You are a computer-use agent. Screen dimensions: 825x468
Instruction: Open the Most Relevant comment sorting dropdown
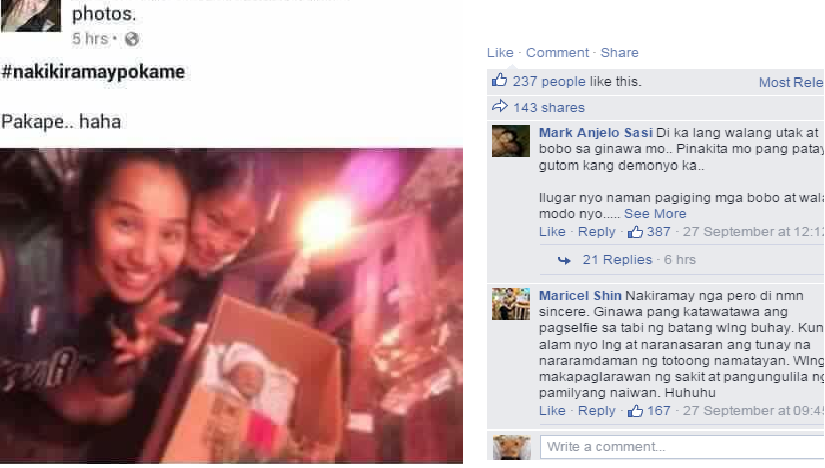coord(791,82)
